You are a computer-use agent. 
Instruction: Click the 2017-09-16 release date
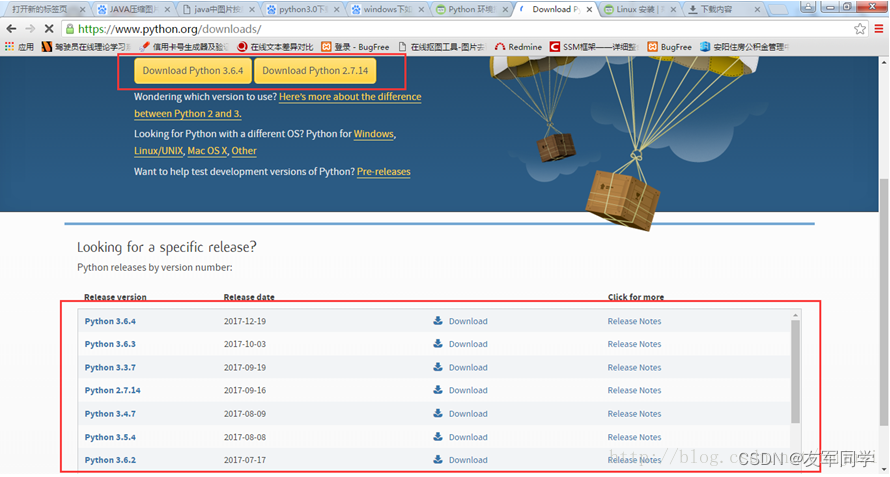pos(245,390)
